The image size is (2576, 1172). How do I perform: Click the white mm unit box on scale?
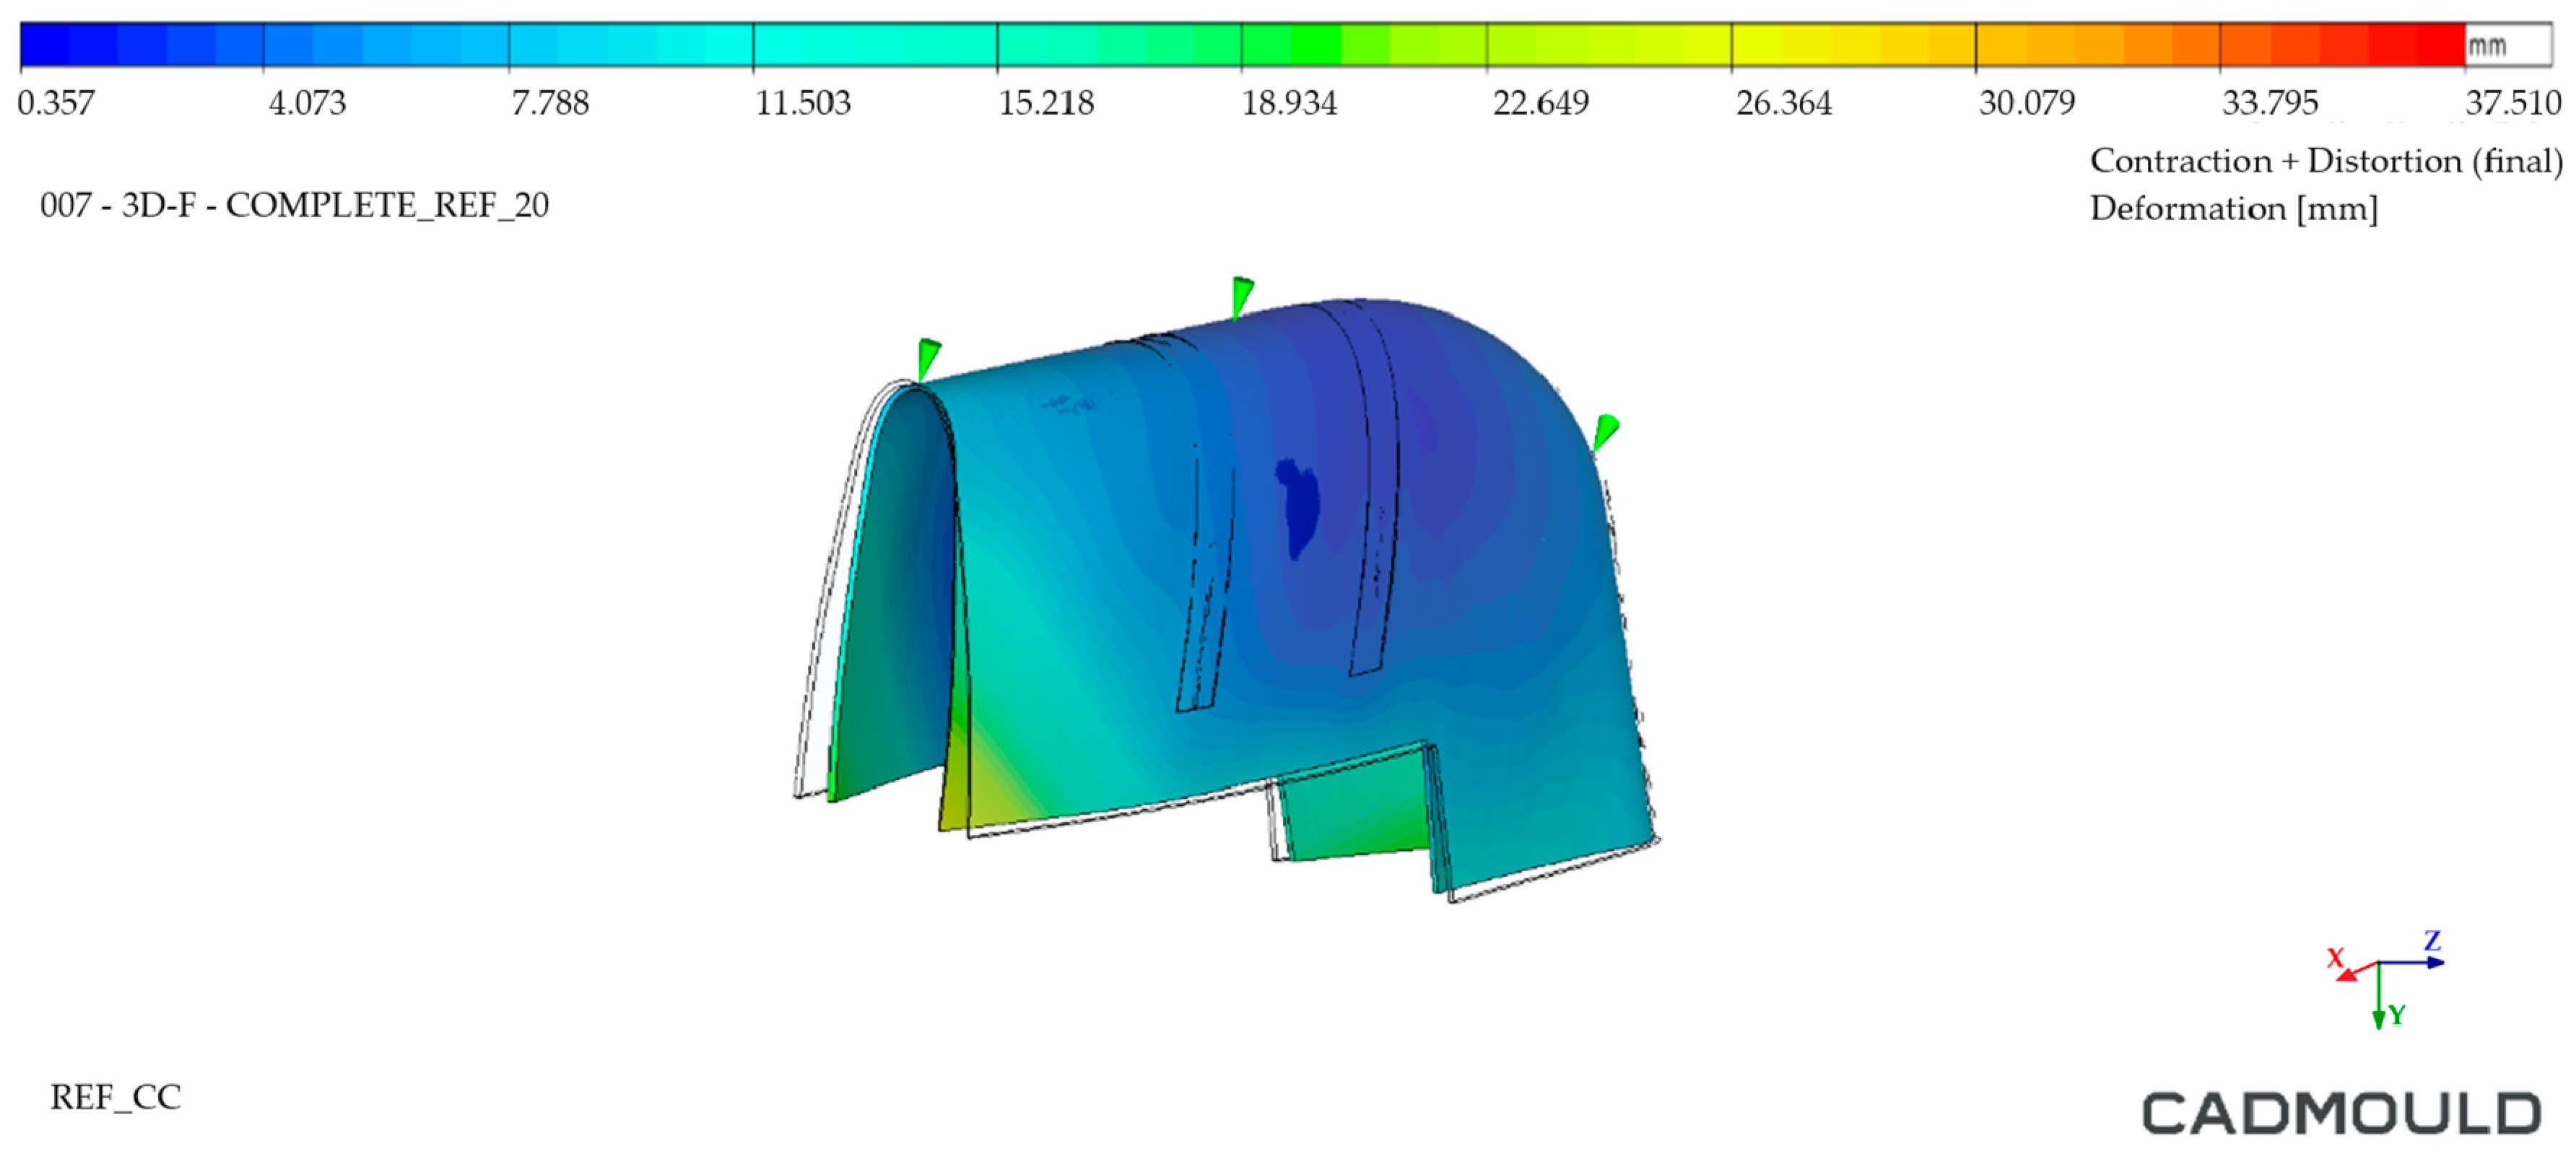click(2508, 46)
